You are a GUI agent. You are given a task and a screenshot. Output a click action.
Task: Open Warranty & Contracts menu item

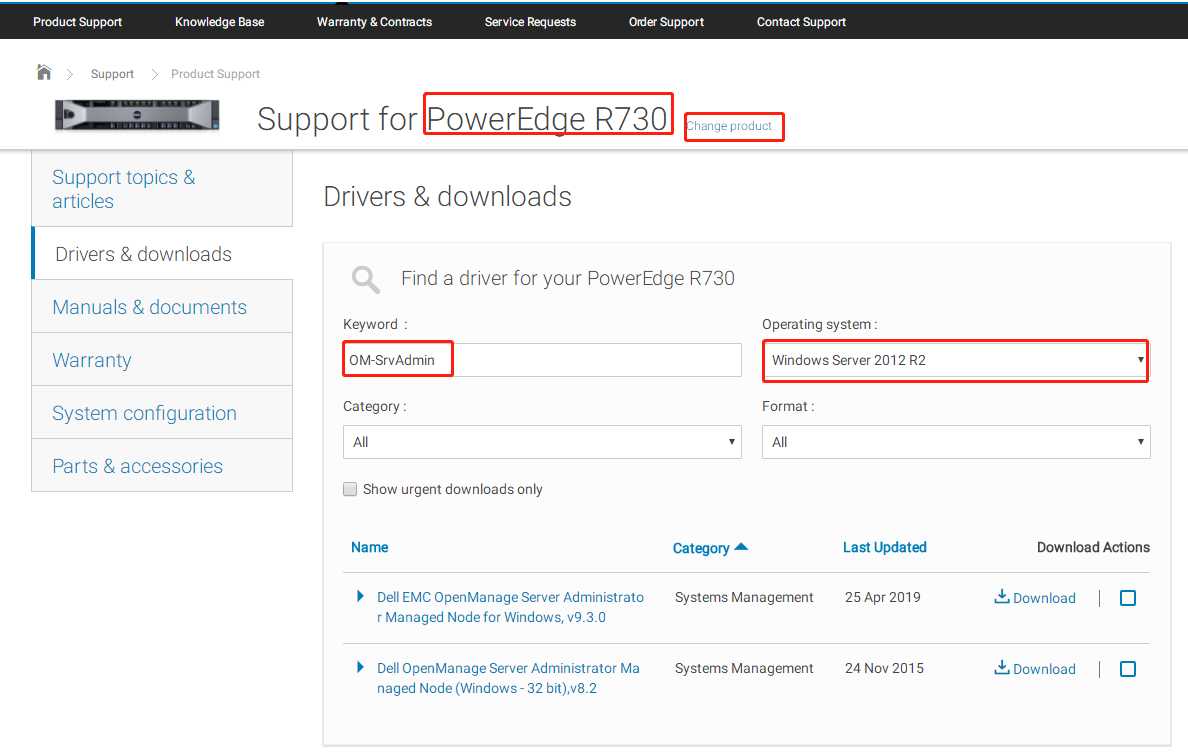374,22
